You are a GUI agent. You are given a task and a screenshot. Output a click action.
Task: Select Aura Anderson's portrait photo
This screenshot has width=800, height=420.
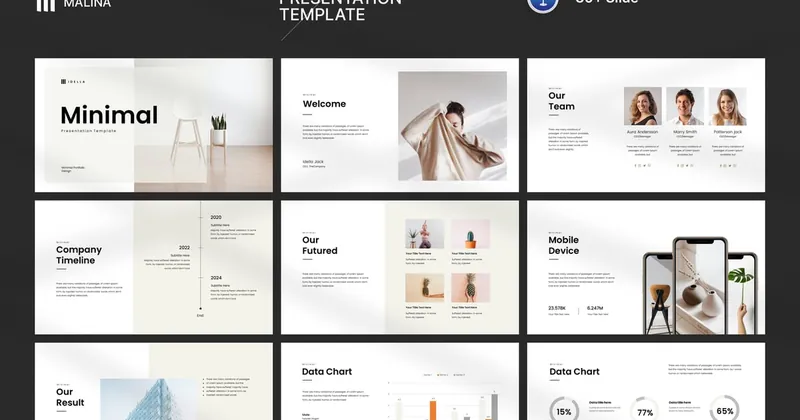pyautogui.click(x=642, y=106)
